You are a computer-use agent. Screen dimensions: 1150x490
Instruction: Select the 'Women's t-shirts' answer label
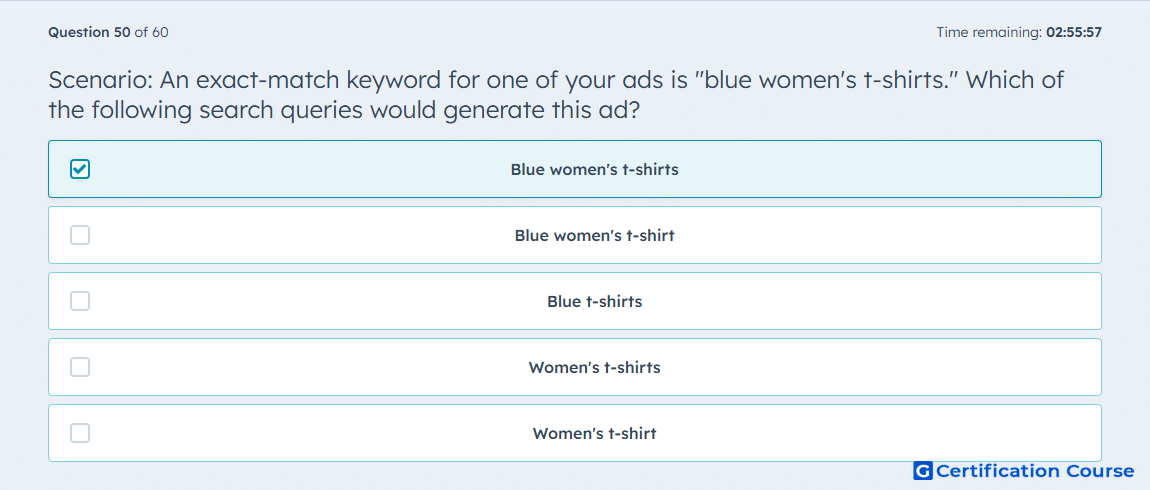click(595, 368)
